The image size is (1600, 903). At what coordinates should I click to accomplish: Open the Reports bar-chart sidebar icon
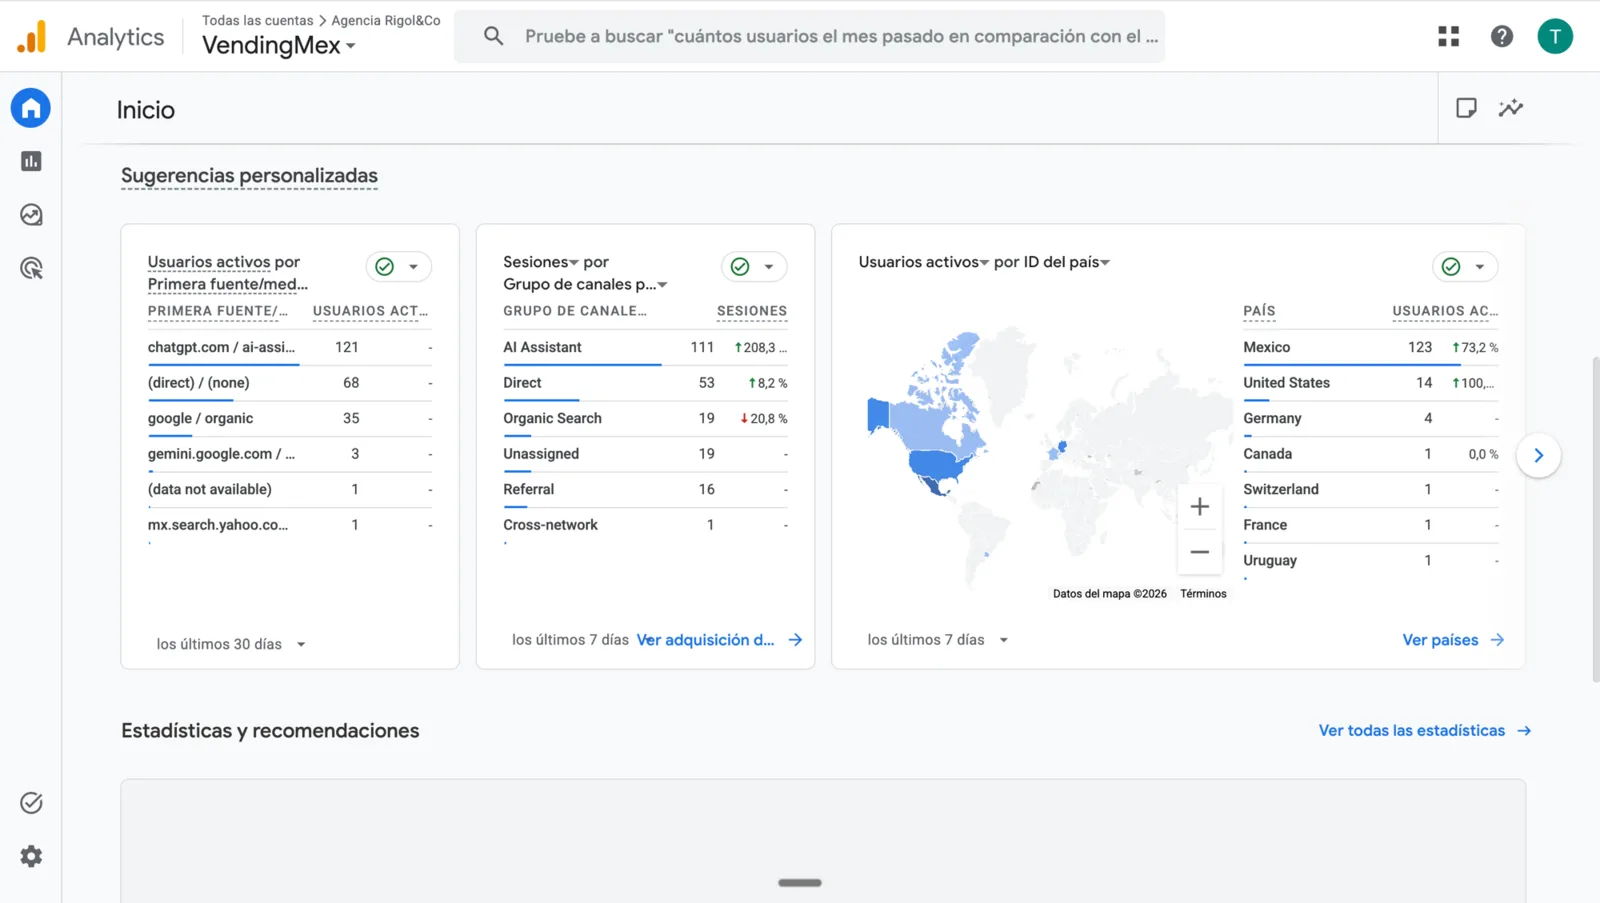[31, 161]
